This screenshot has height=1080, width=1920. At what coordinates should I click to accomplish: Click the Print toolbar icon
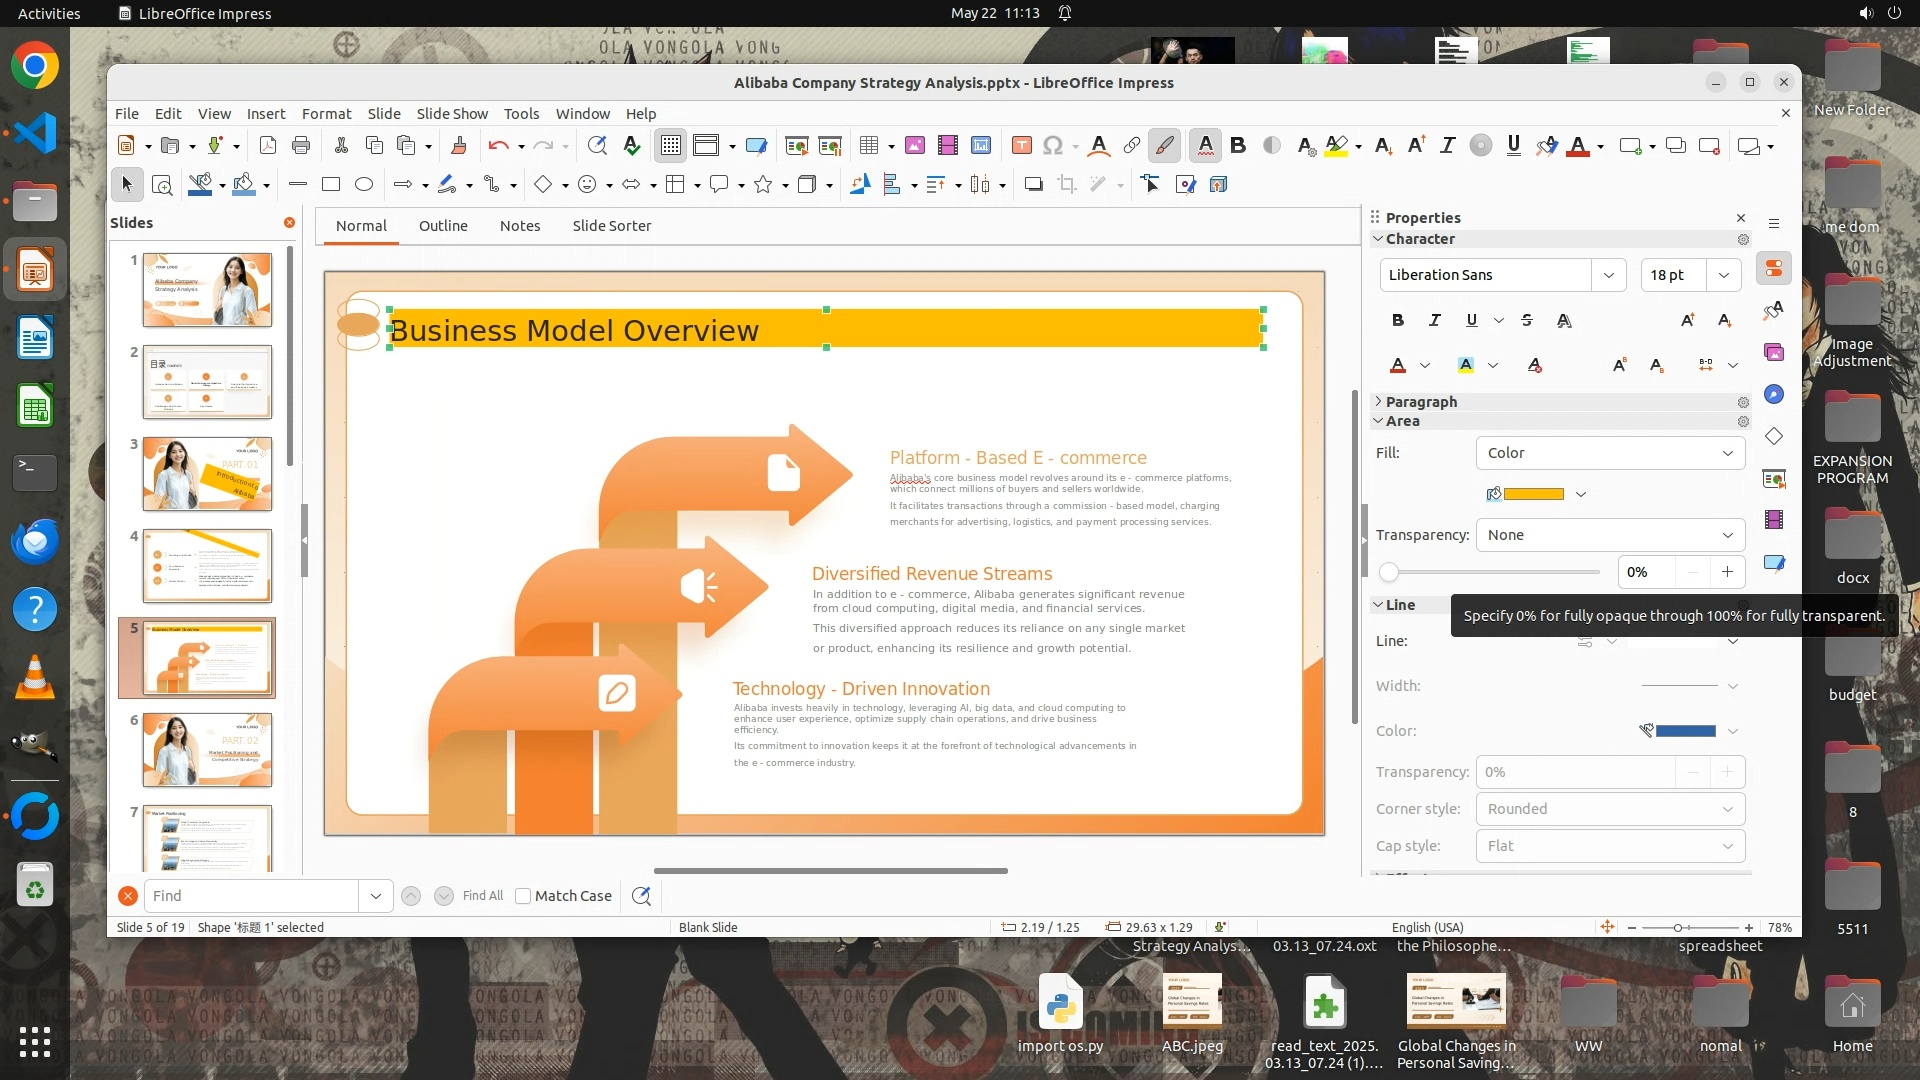(301, 146)
